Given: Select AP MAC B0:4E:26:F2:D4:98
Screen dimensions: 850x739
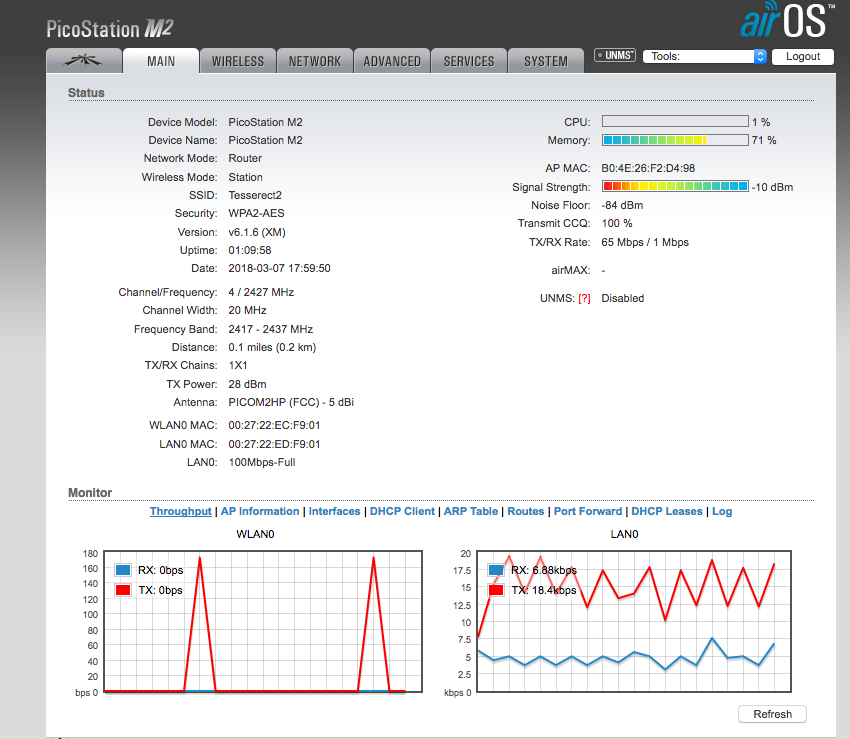Looking at the screenshot, I should (x=648, y=168).
